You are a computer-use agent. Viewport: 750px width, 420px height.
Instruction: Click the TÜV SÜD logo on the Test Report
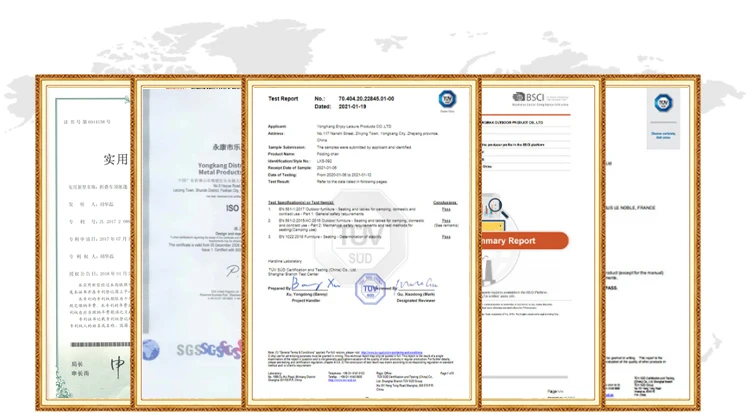pyautogui.click(x=447, y=99)
